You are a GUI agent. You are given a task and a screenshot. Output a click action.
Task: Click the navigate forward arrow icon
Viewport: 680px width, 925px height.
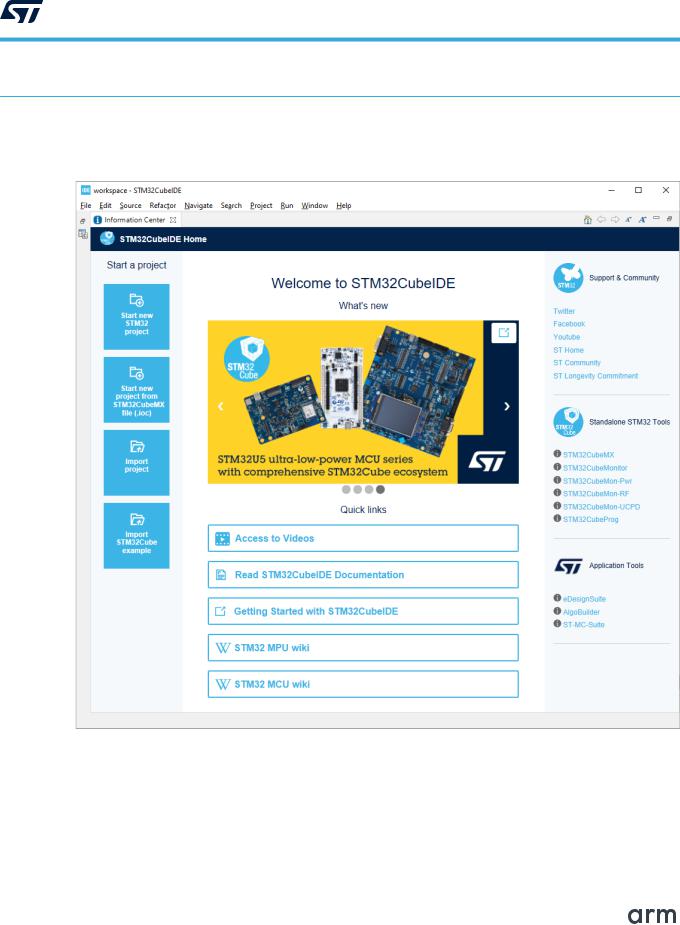(x=615, y=219)
